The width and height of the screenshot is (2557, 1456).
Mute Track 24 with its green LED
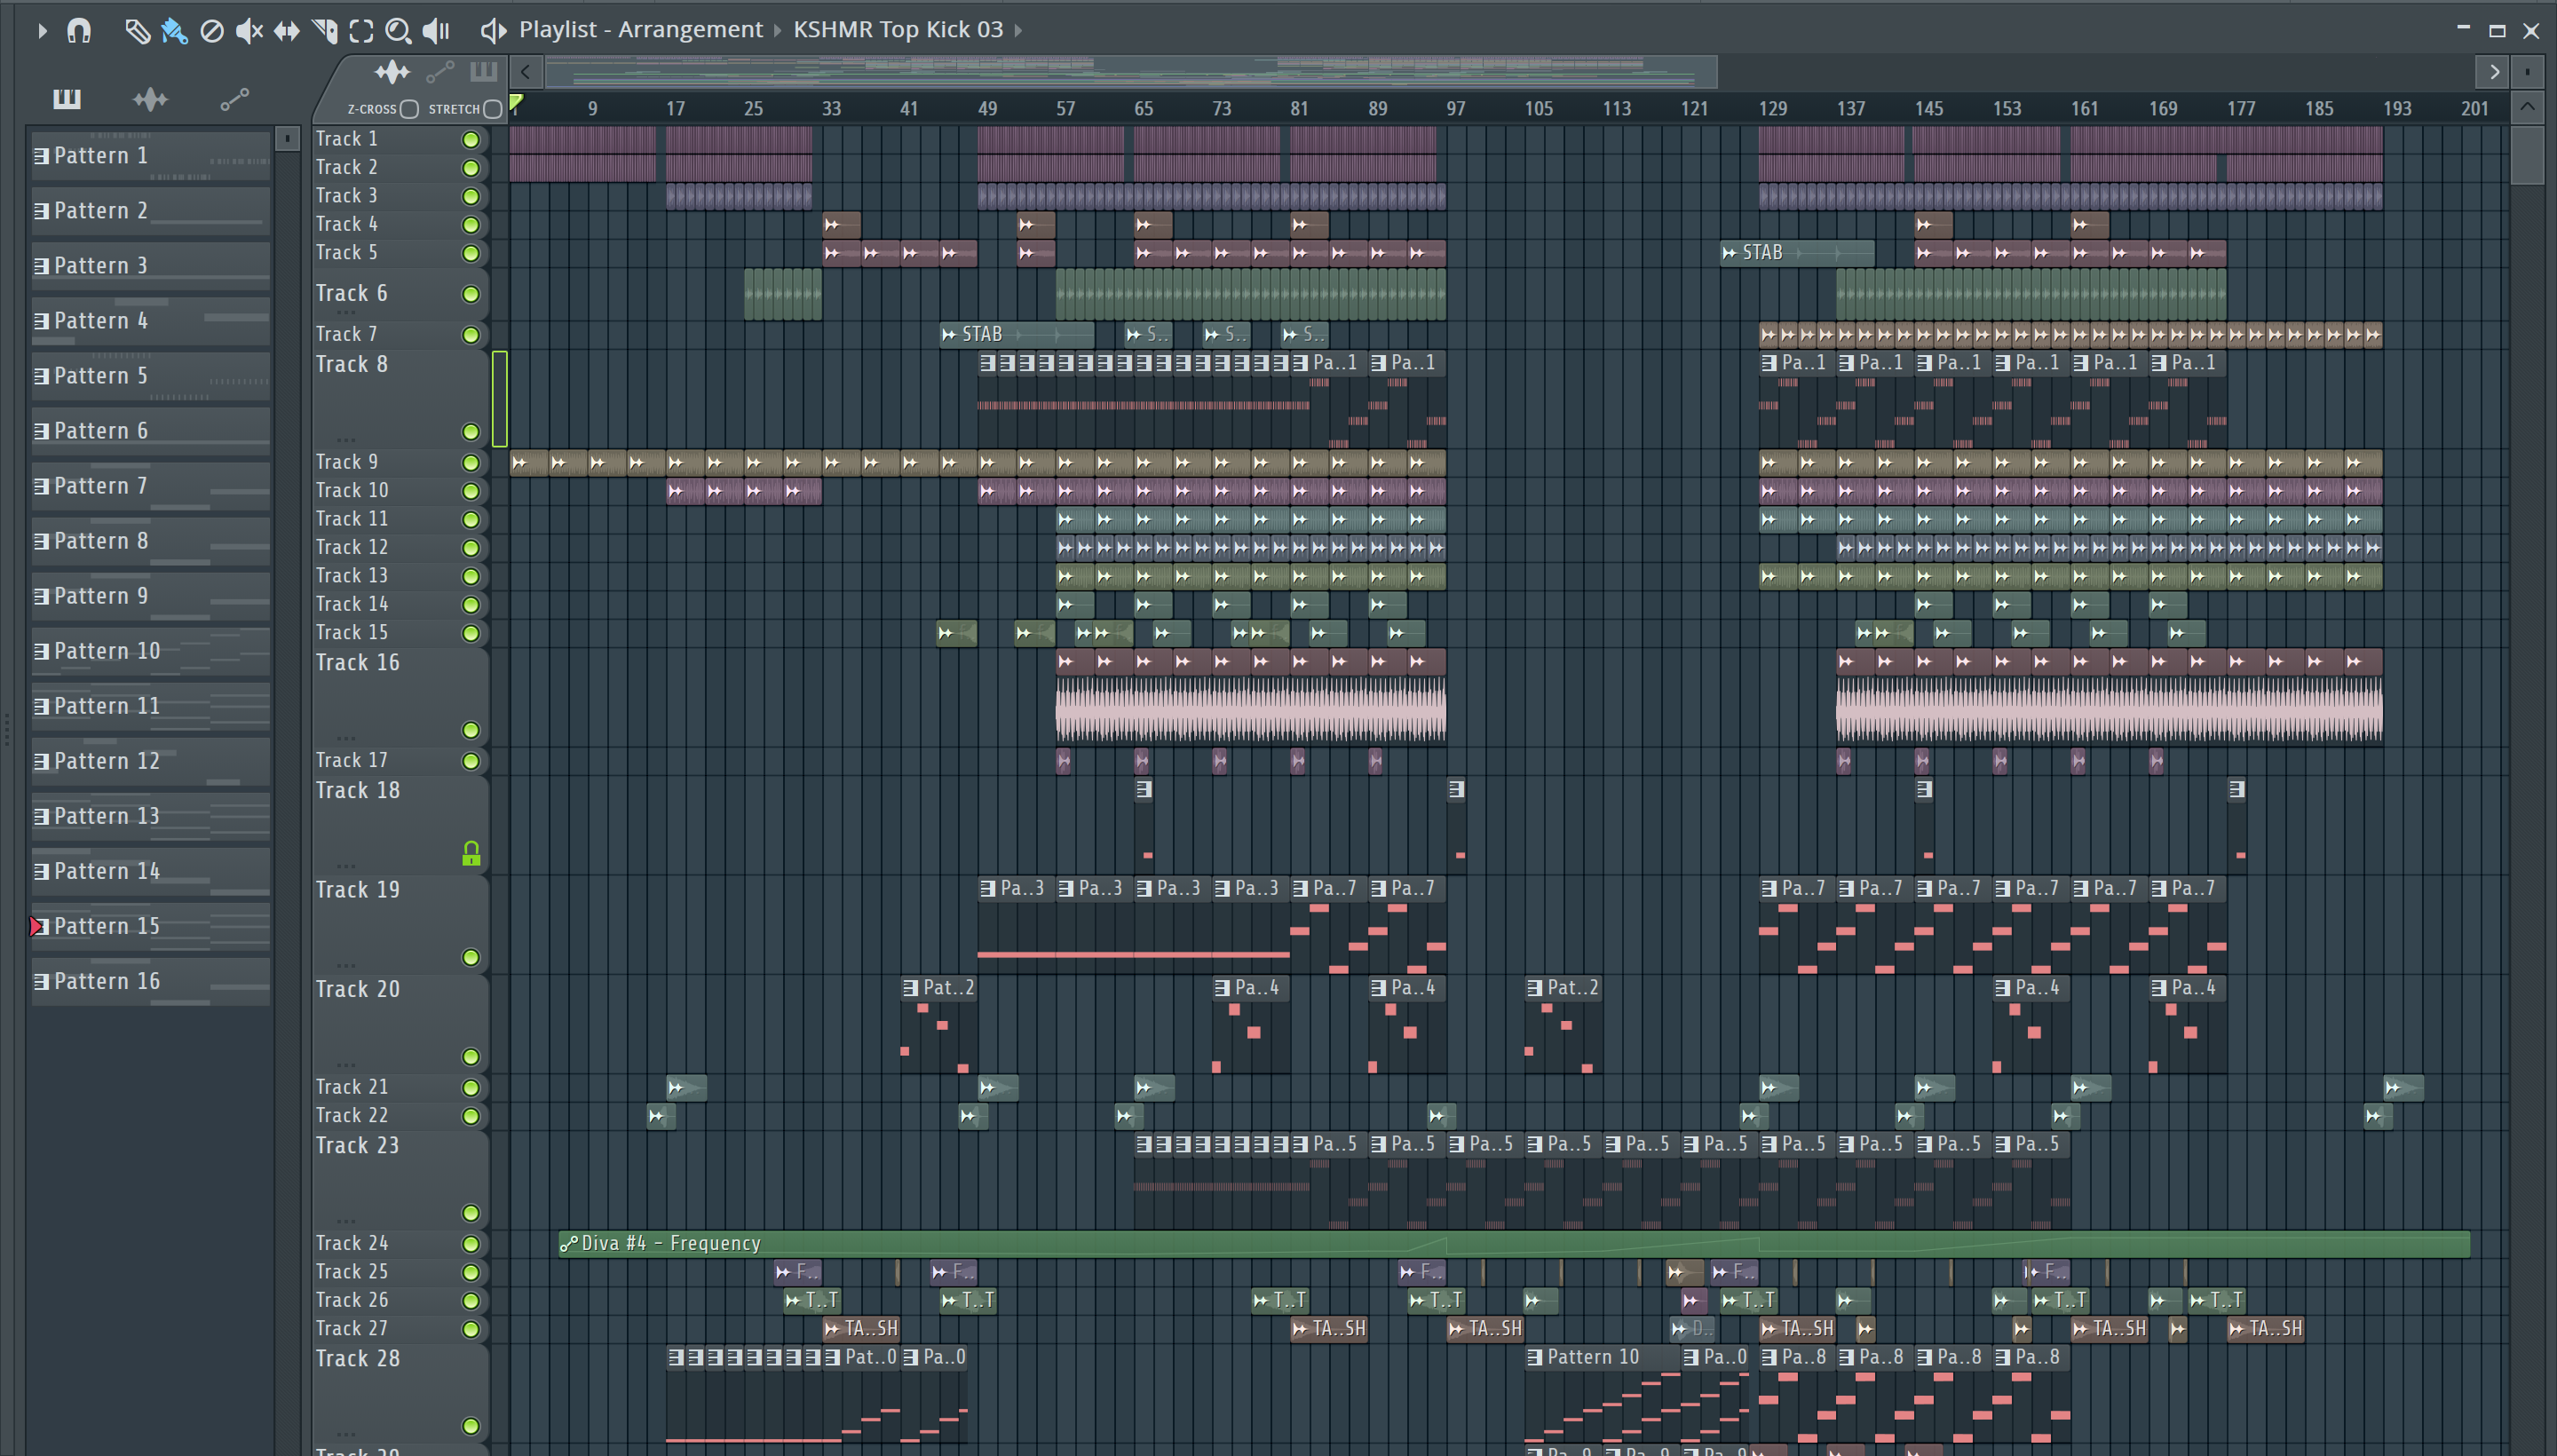pos(470,1244)
